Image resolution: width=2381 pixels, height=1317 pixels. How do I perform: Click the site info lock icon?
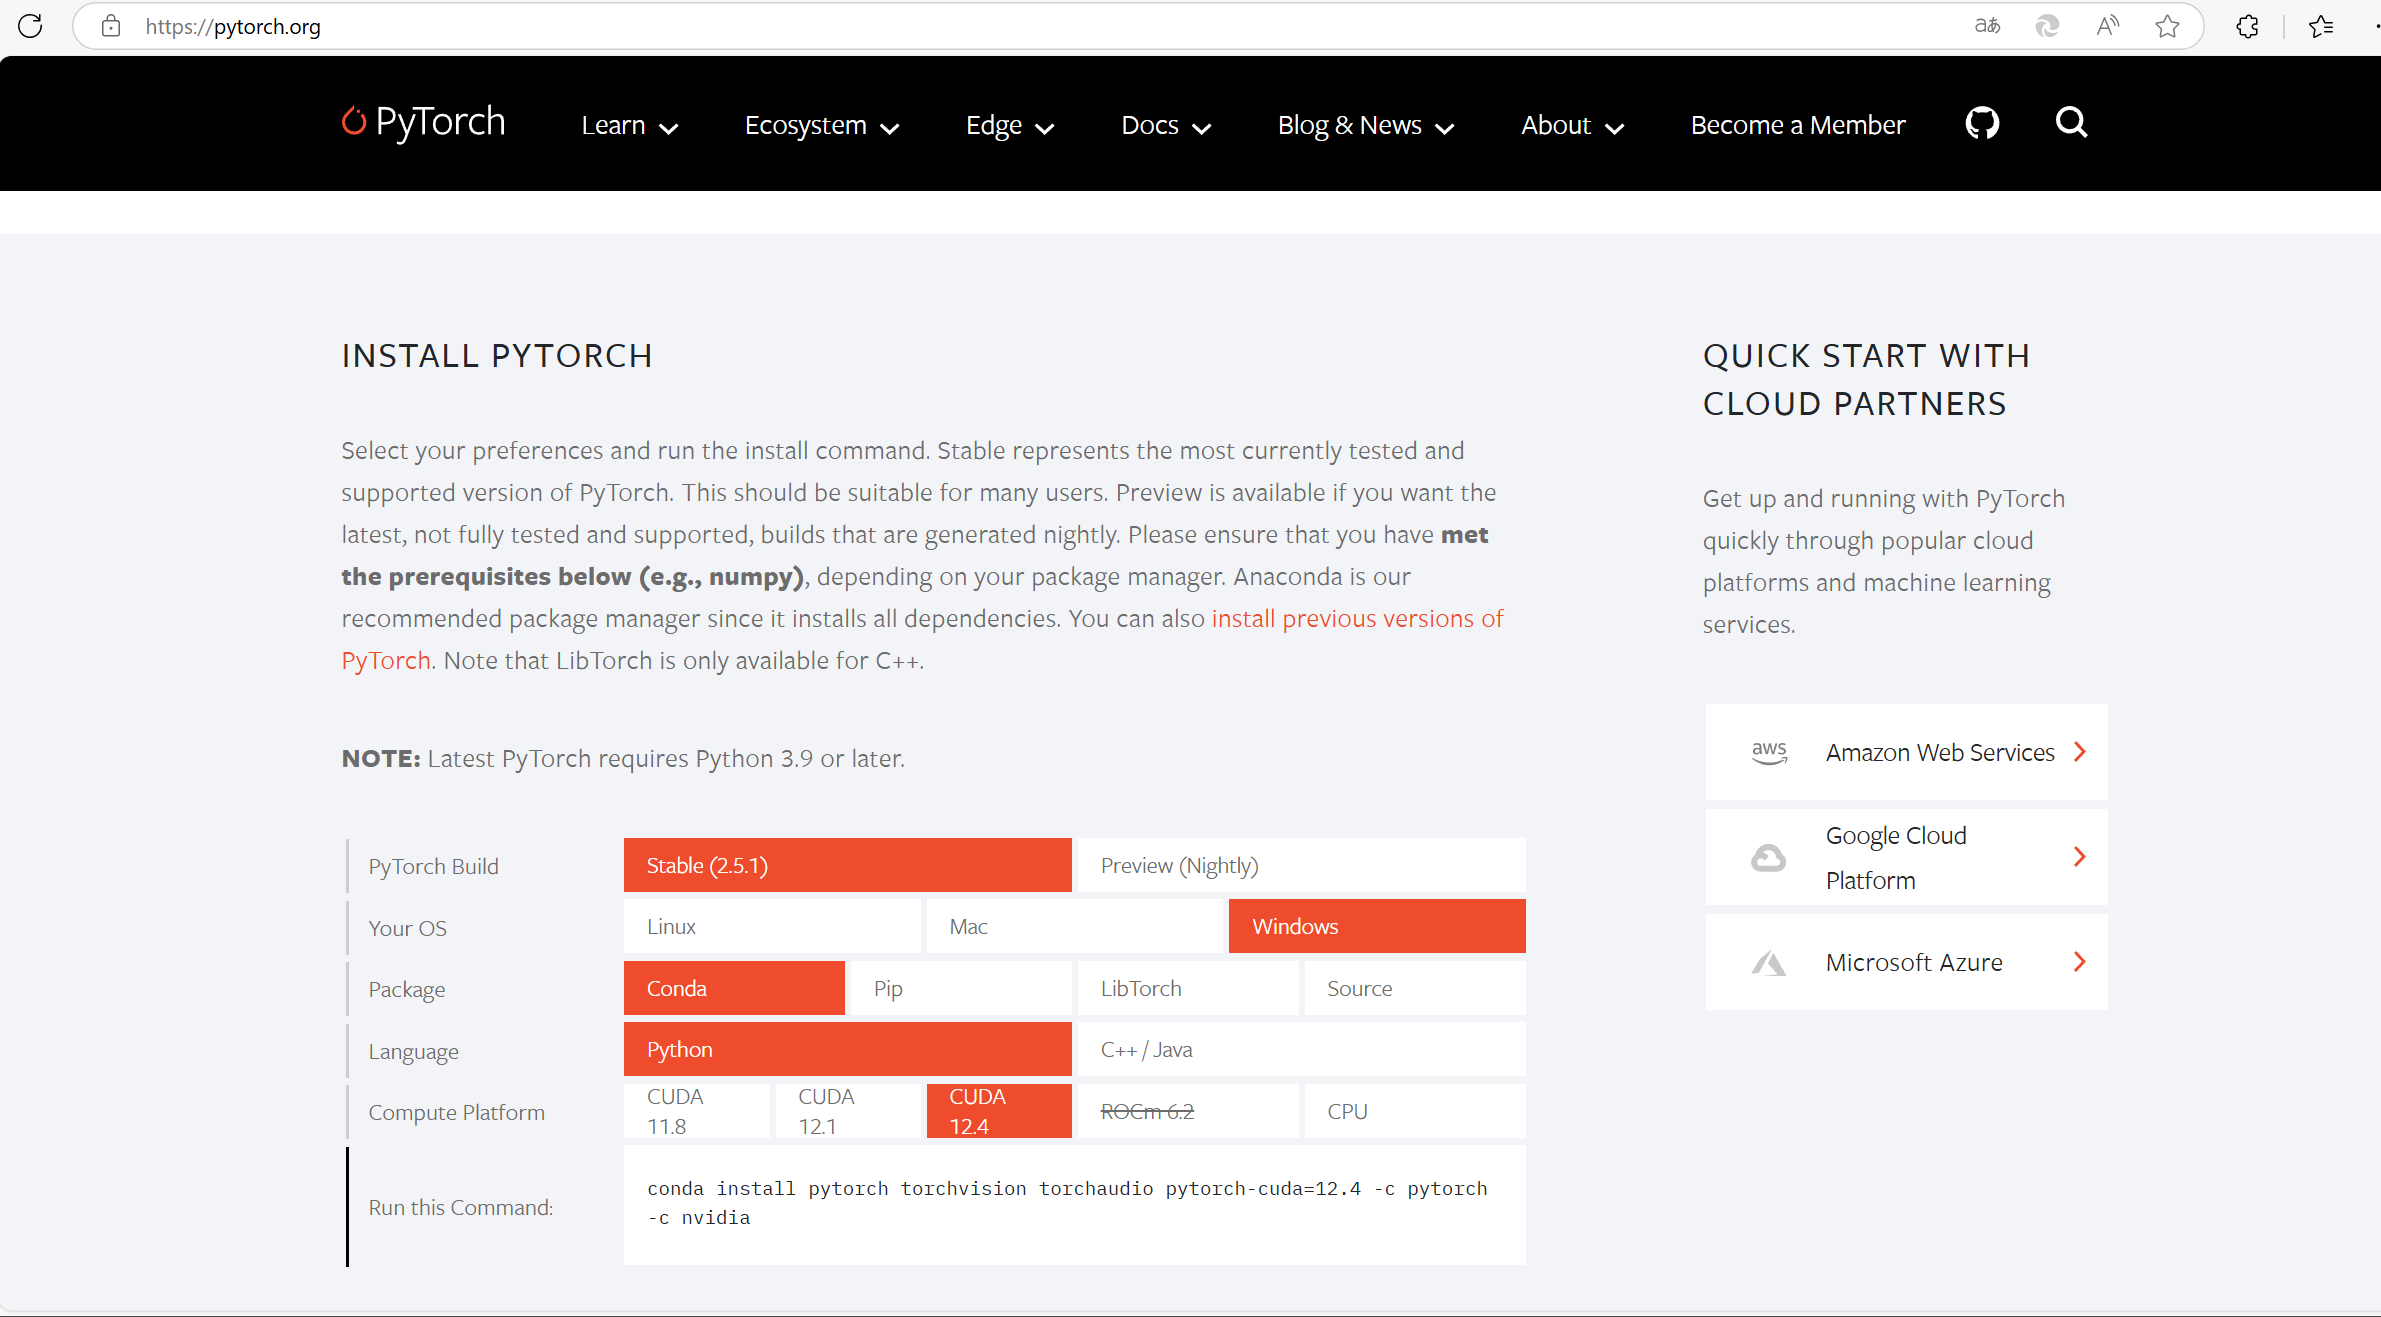(x=111, y=26)
